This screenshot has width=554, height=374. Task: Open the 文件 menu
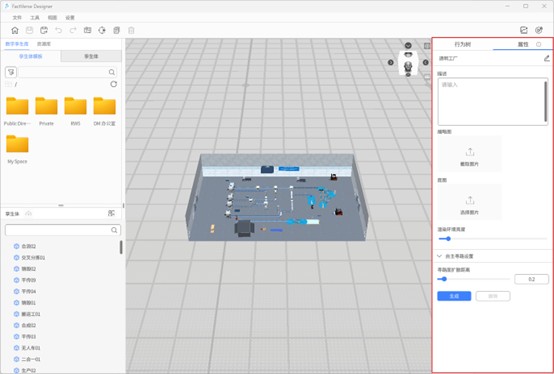[x=17, y=18]
